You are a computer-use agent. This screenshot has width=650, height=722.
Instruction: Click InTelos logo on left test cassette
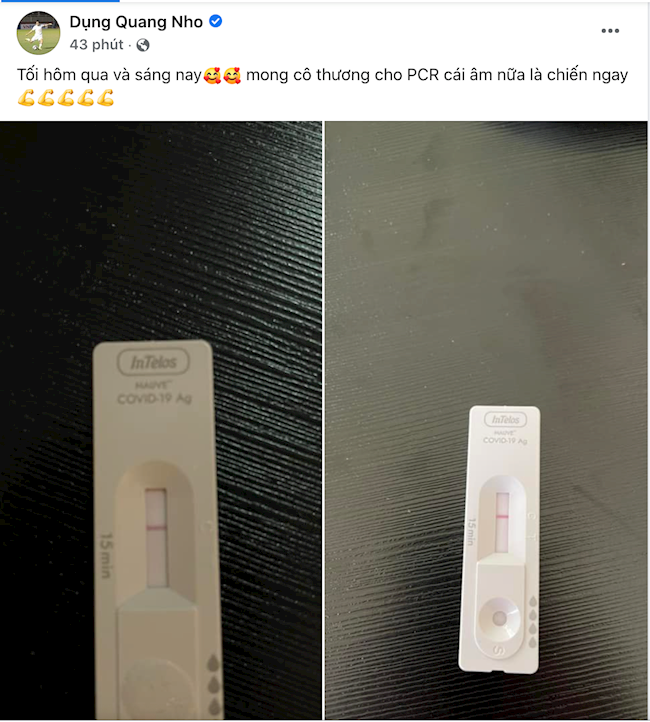(x=153, y=363)
